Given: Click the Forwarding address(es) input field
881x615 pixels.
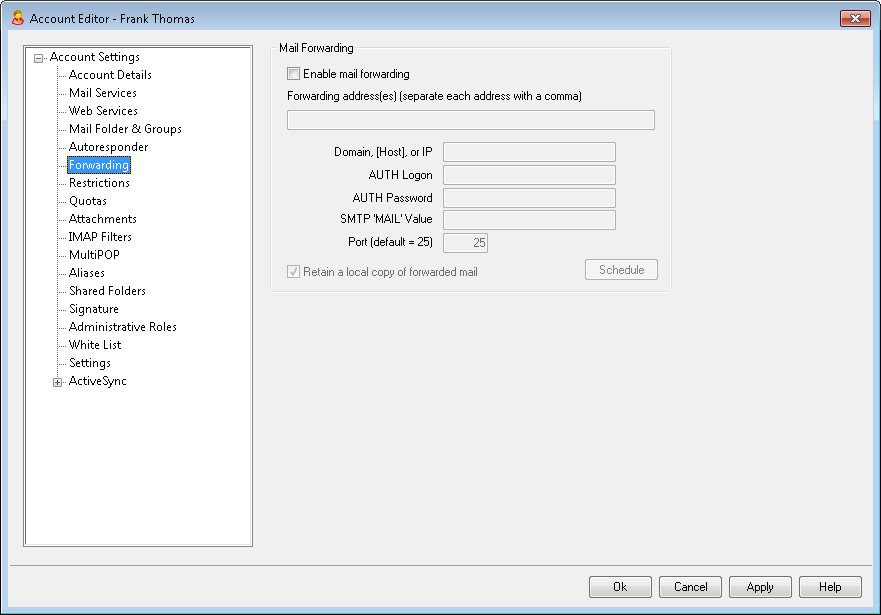Looking at the screenshot, I should (471, 120).
